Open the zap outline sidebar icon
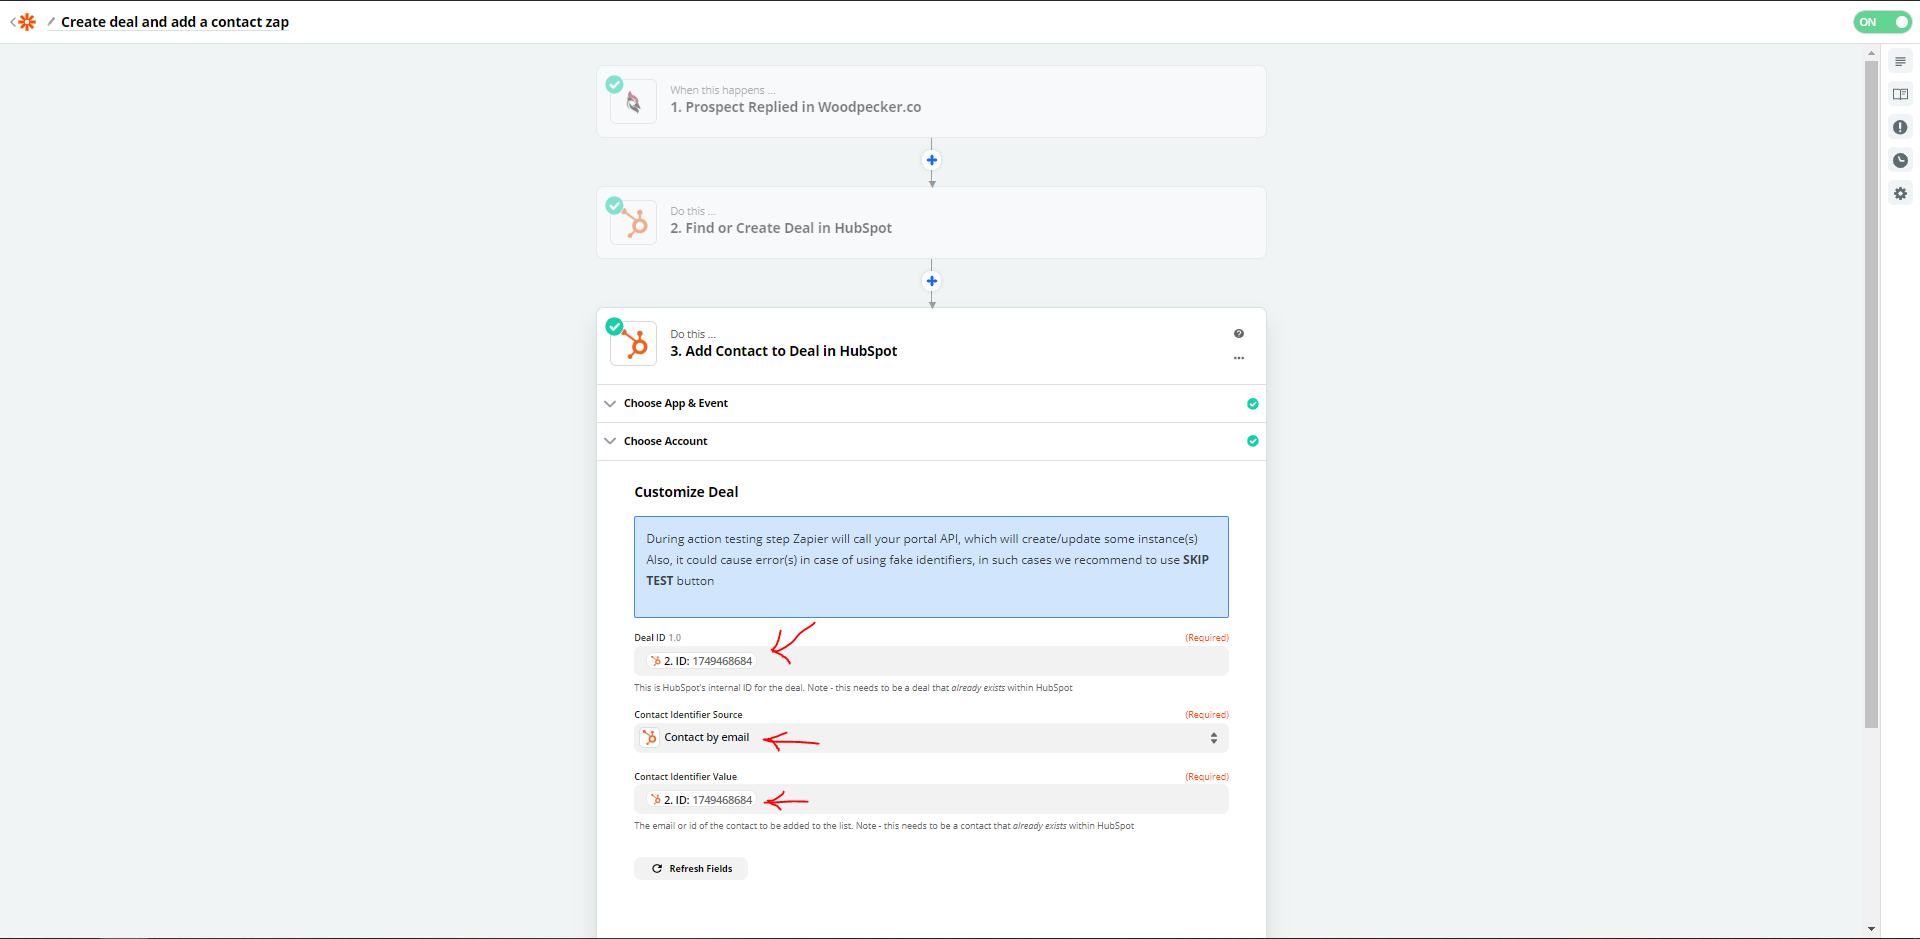 (1900, 62)
